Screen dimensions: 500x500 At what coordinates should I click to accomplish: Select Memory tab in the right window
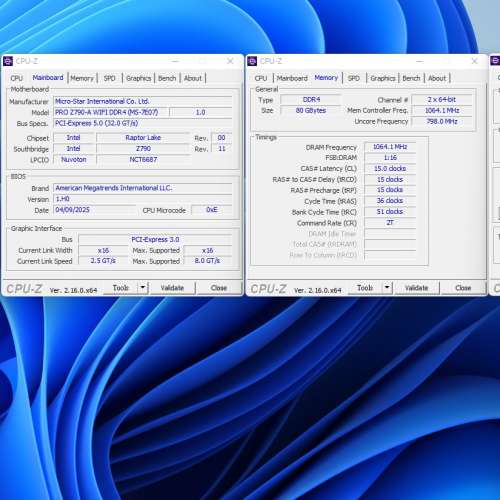tap(326, 78)
